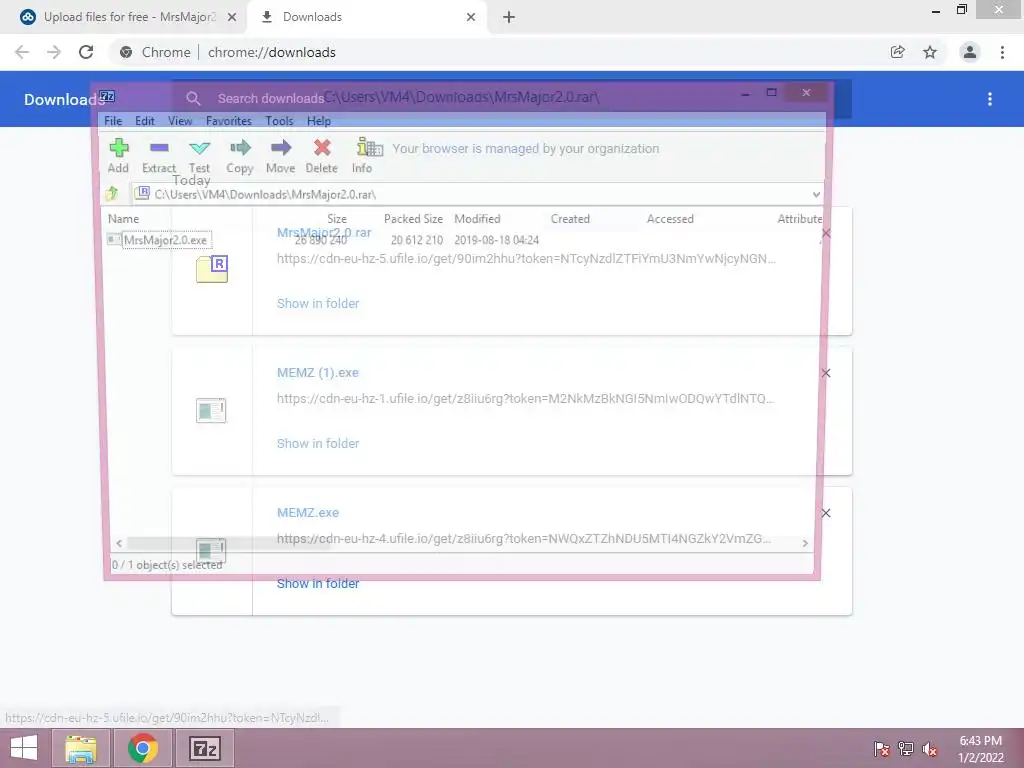The image size is (1024, 768).
Task: Click the 7-Zip horizontal scrollbar right arrow
Action: [x=805, y=543]
